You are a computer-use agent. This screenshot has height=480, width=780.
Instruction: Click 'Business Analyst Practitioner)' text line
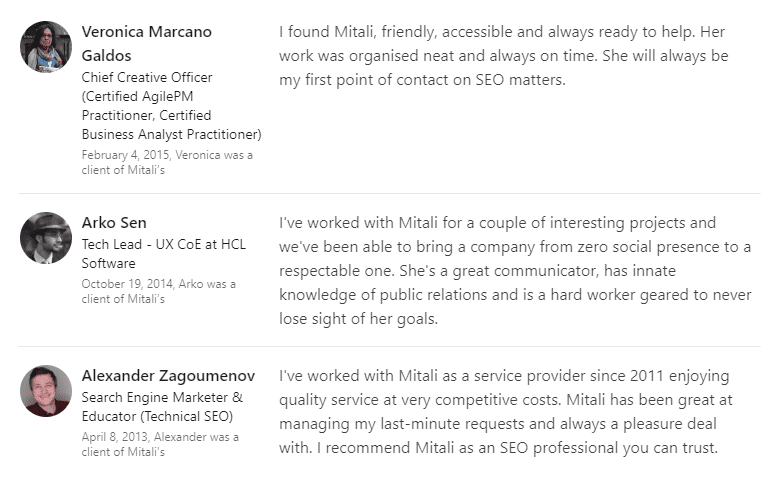click(172, 134)
